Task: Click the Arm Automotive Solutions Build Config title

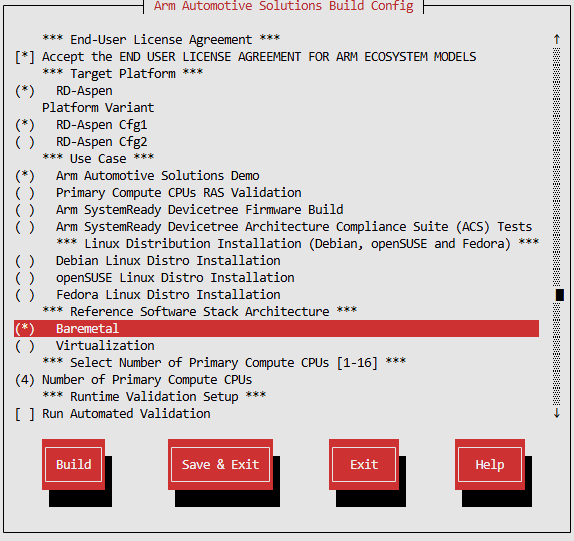Action: tap(284, 6)
